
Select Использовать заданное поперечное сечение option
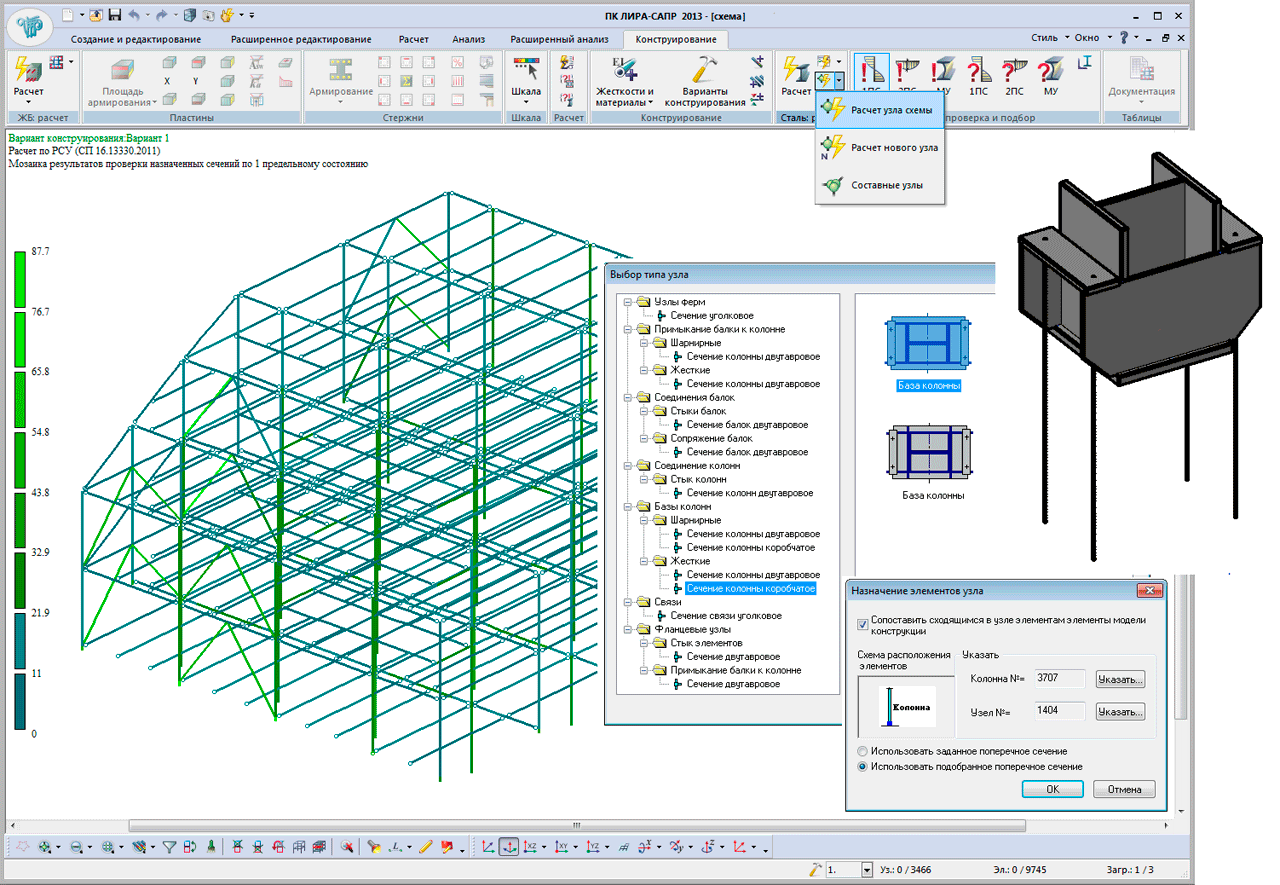[863, 751]
